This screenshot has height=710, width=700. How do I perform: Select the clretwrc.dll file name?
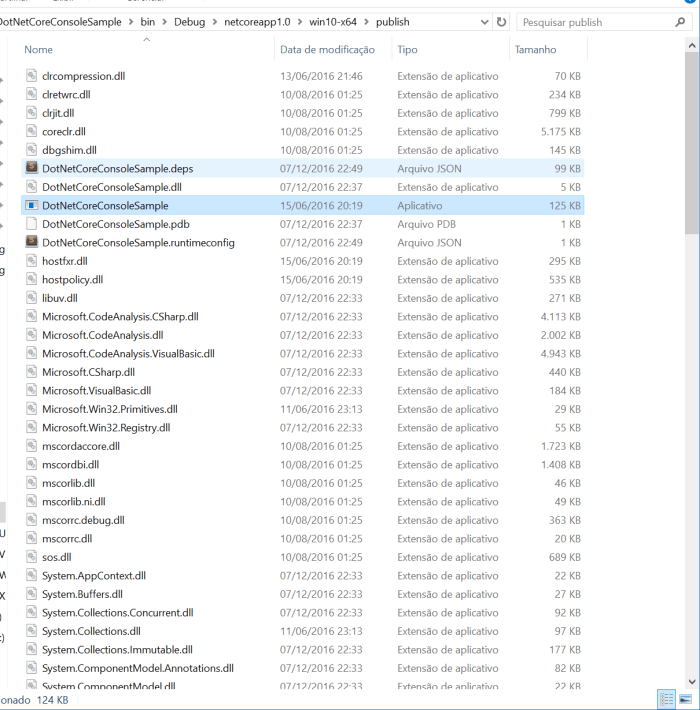pos(66,94)
